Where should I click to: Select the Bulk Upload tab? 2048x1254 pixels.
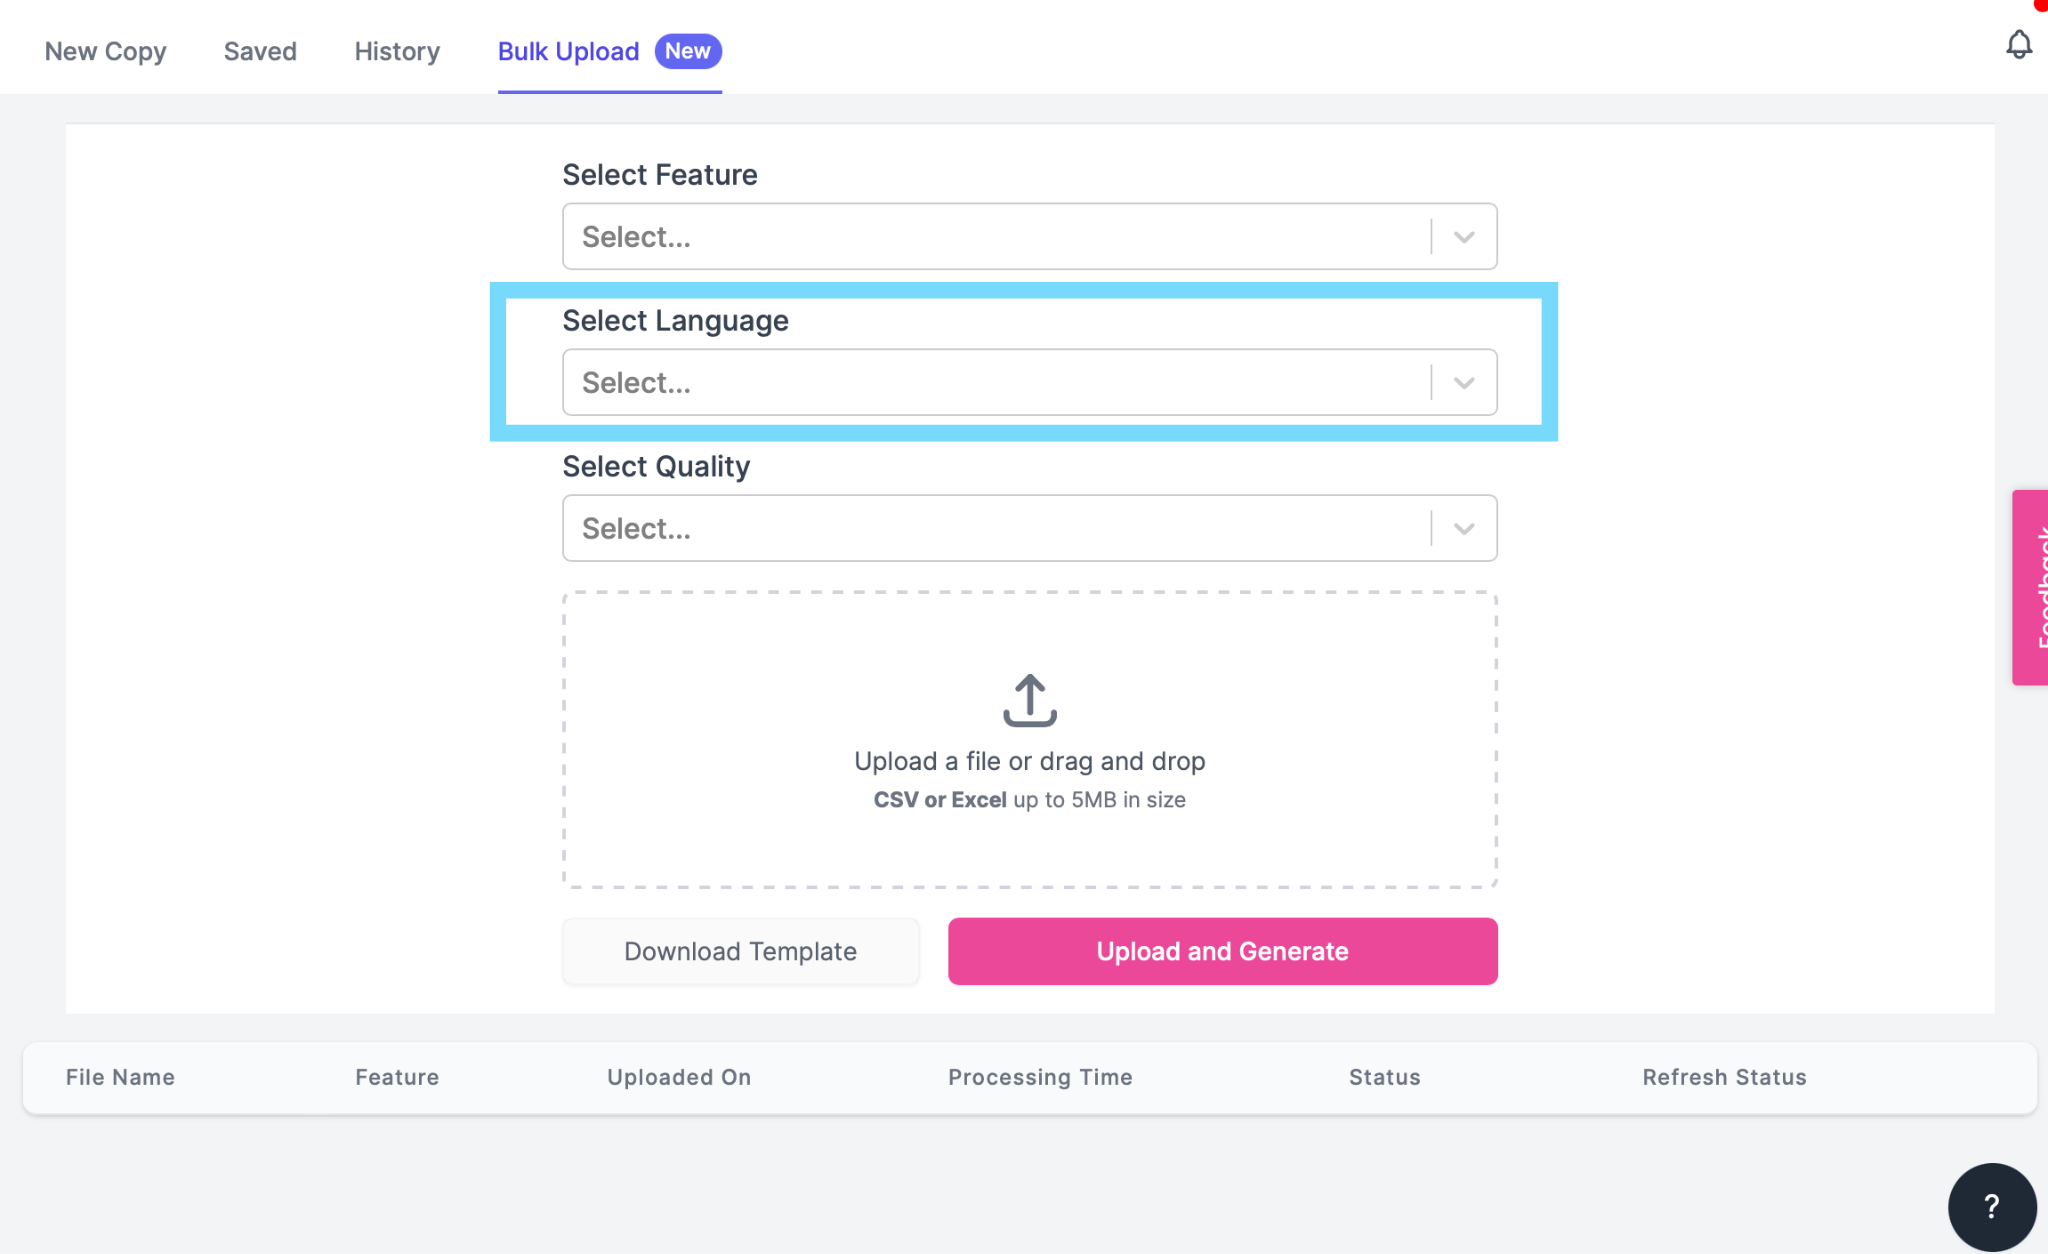point(568,51)
